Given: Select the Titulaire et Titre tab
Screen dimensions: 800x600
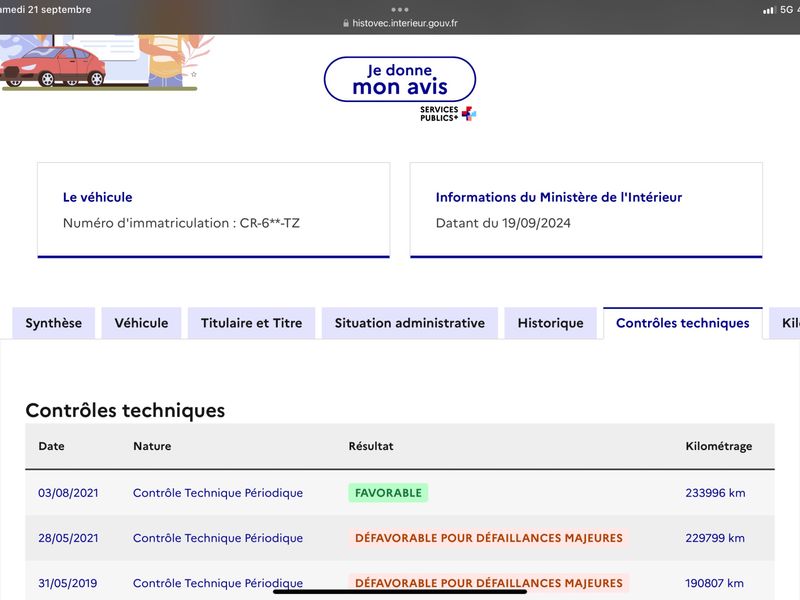Looking at the screenshot, I should tap(252, 323).
